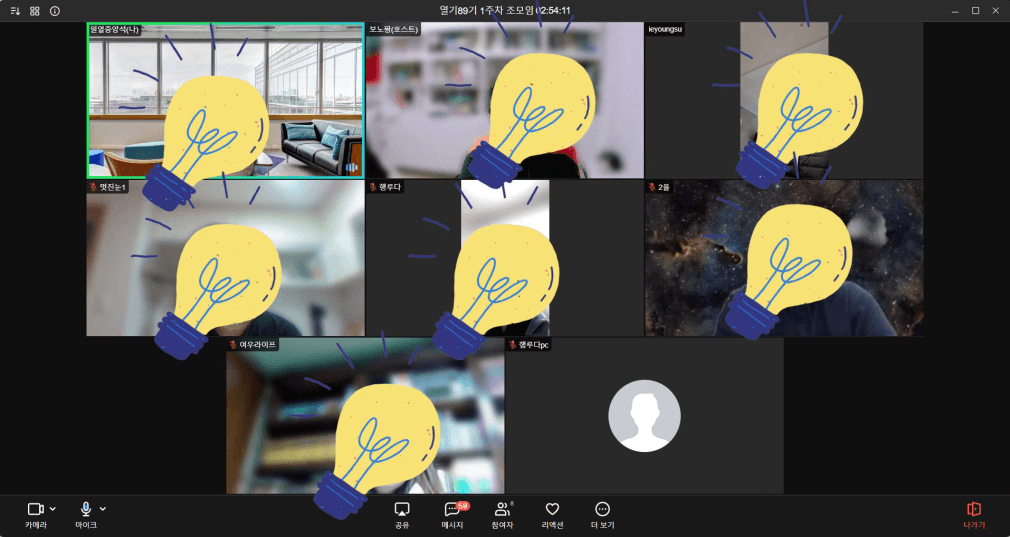Click the sort/order icon in the title bar
1010x537 pixels.
click(x=15, y=11)
